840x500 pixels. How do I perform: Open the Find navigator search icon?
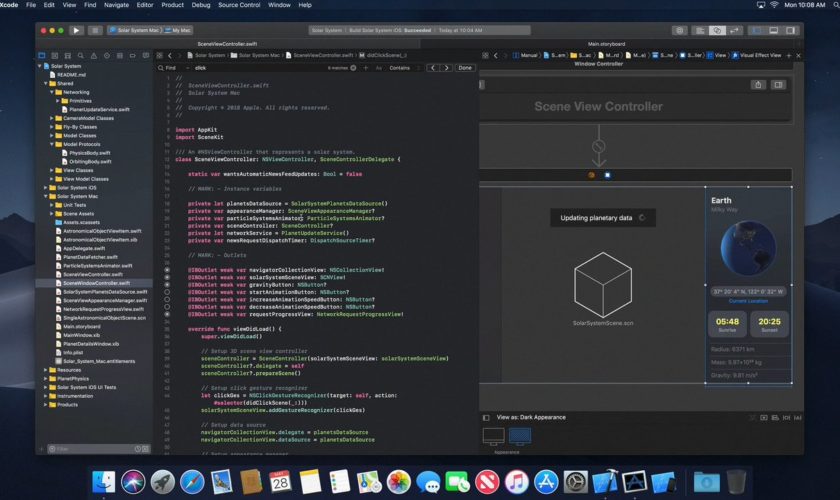click(81, 56)
